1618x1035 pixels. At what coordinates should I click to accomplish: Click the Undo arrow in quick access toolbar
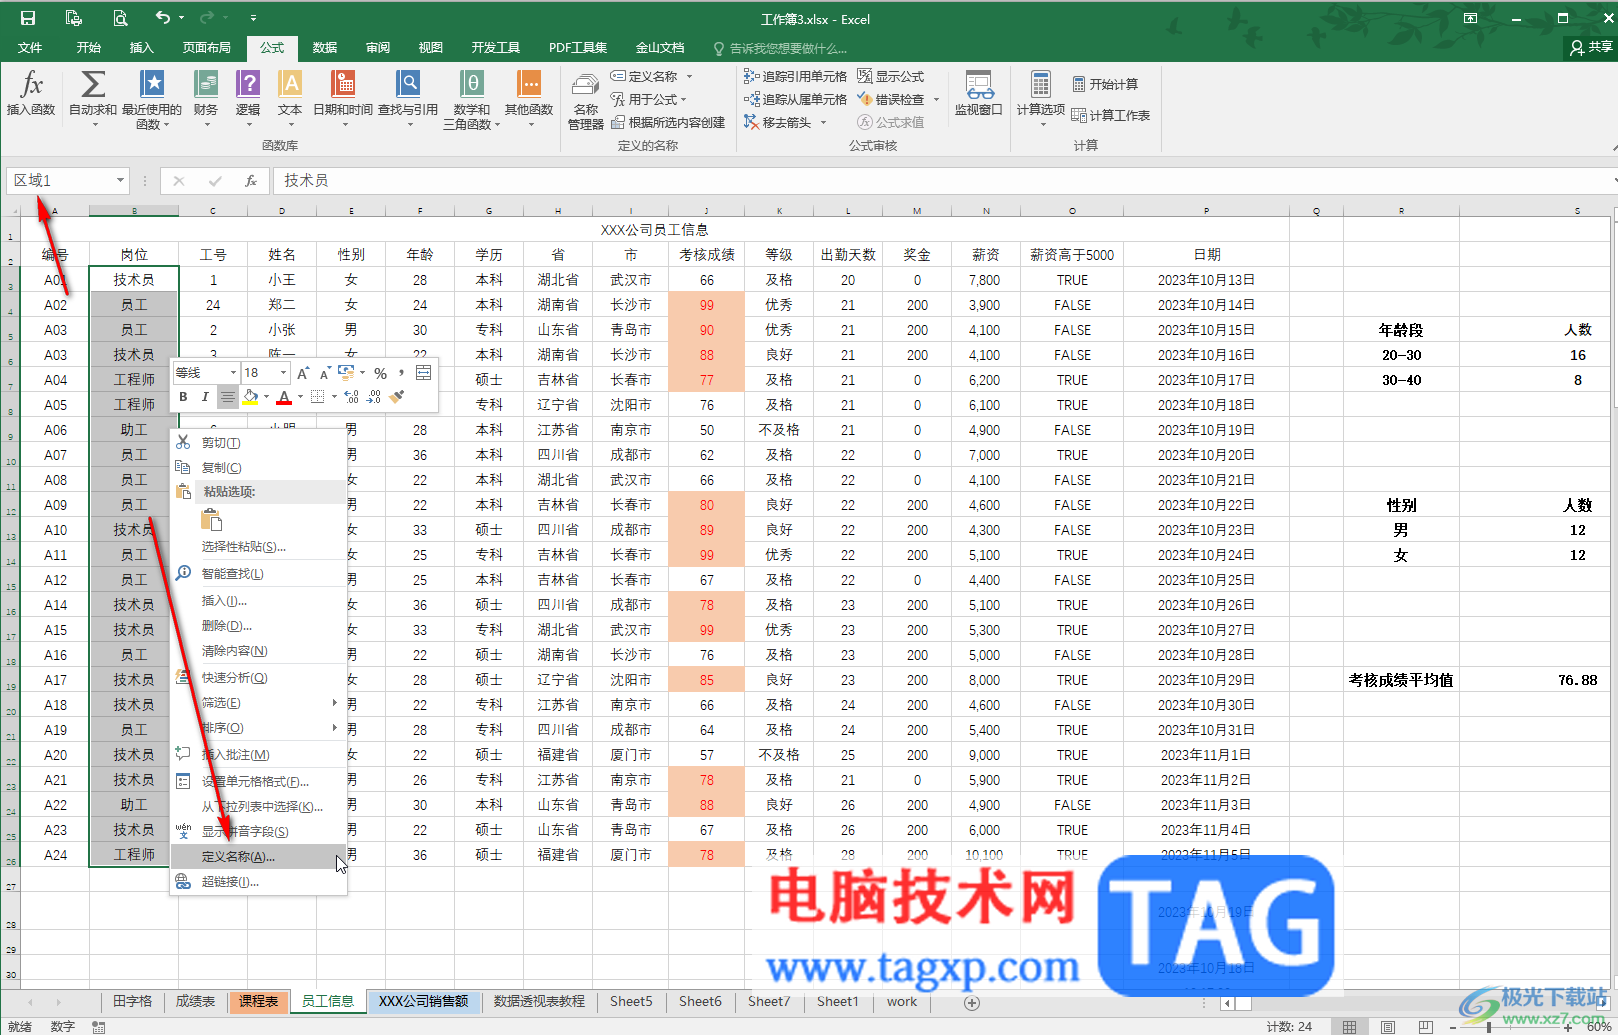pyautogui.click(x=163, y=18)
